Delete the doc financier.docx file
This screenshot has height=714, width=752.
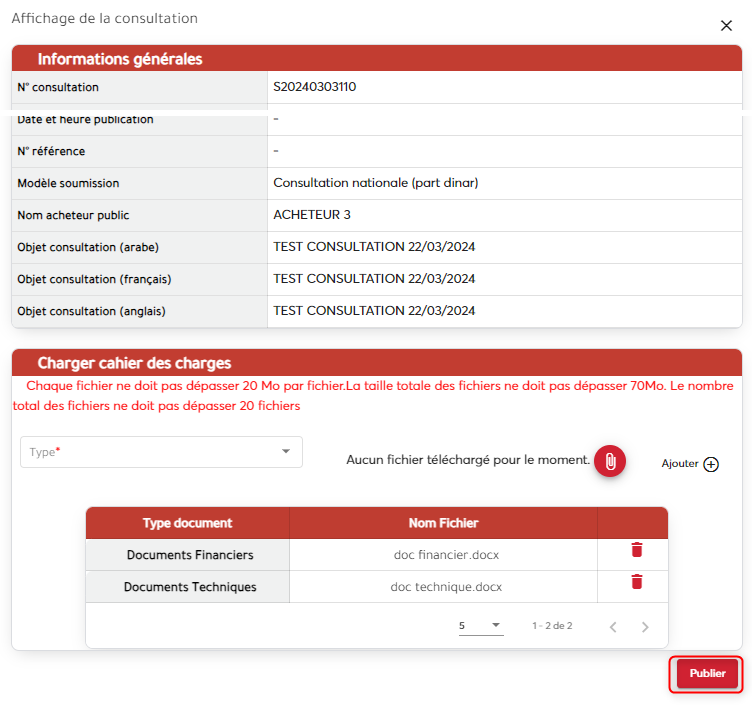point(636,550)
